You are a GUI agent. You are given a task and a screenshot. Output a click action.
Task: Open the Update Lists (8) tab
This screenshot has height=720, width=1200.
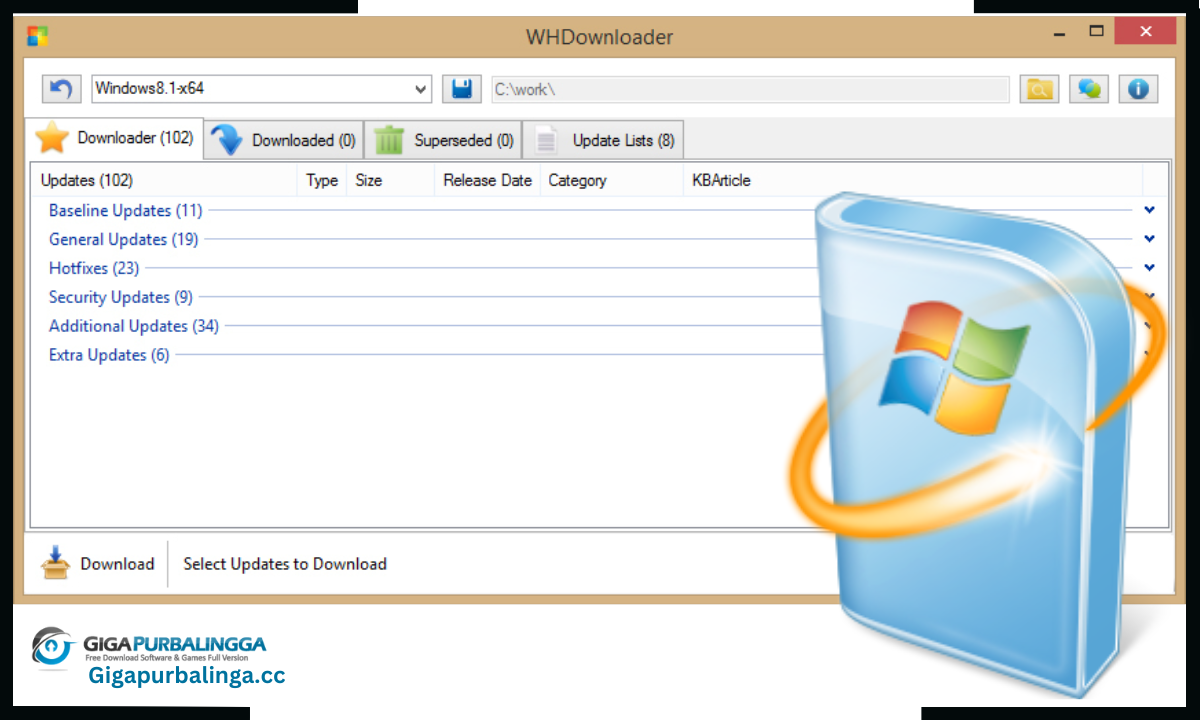click(603, 140)
